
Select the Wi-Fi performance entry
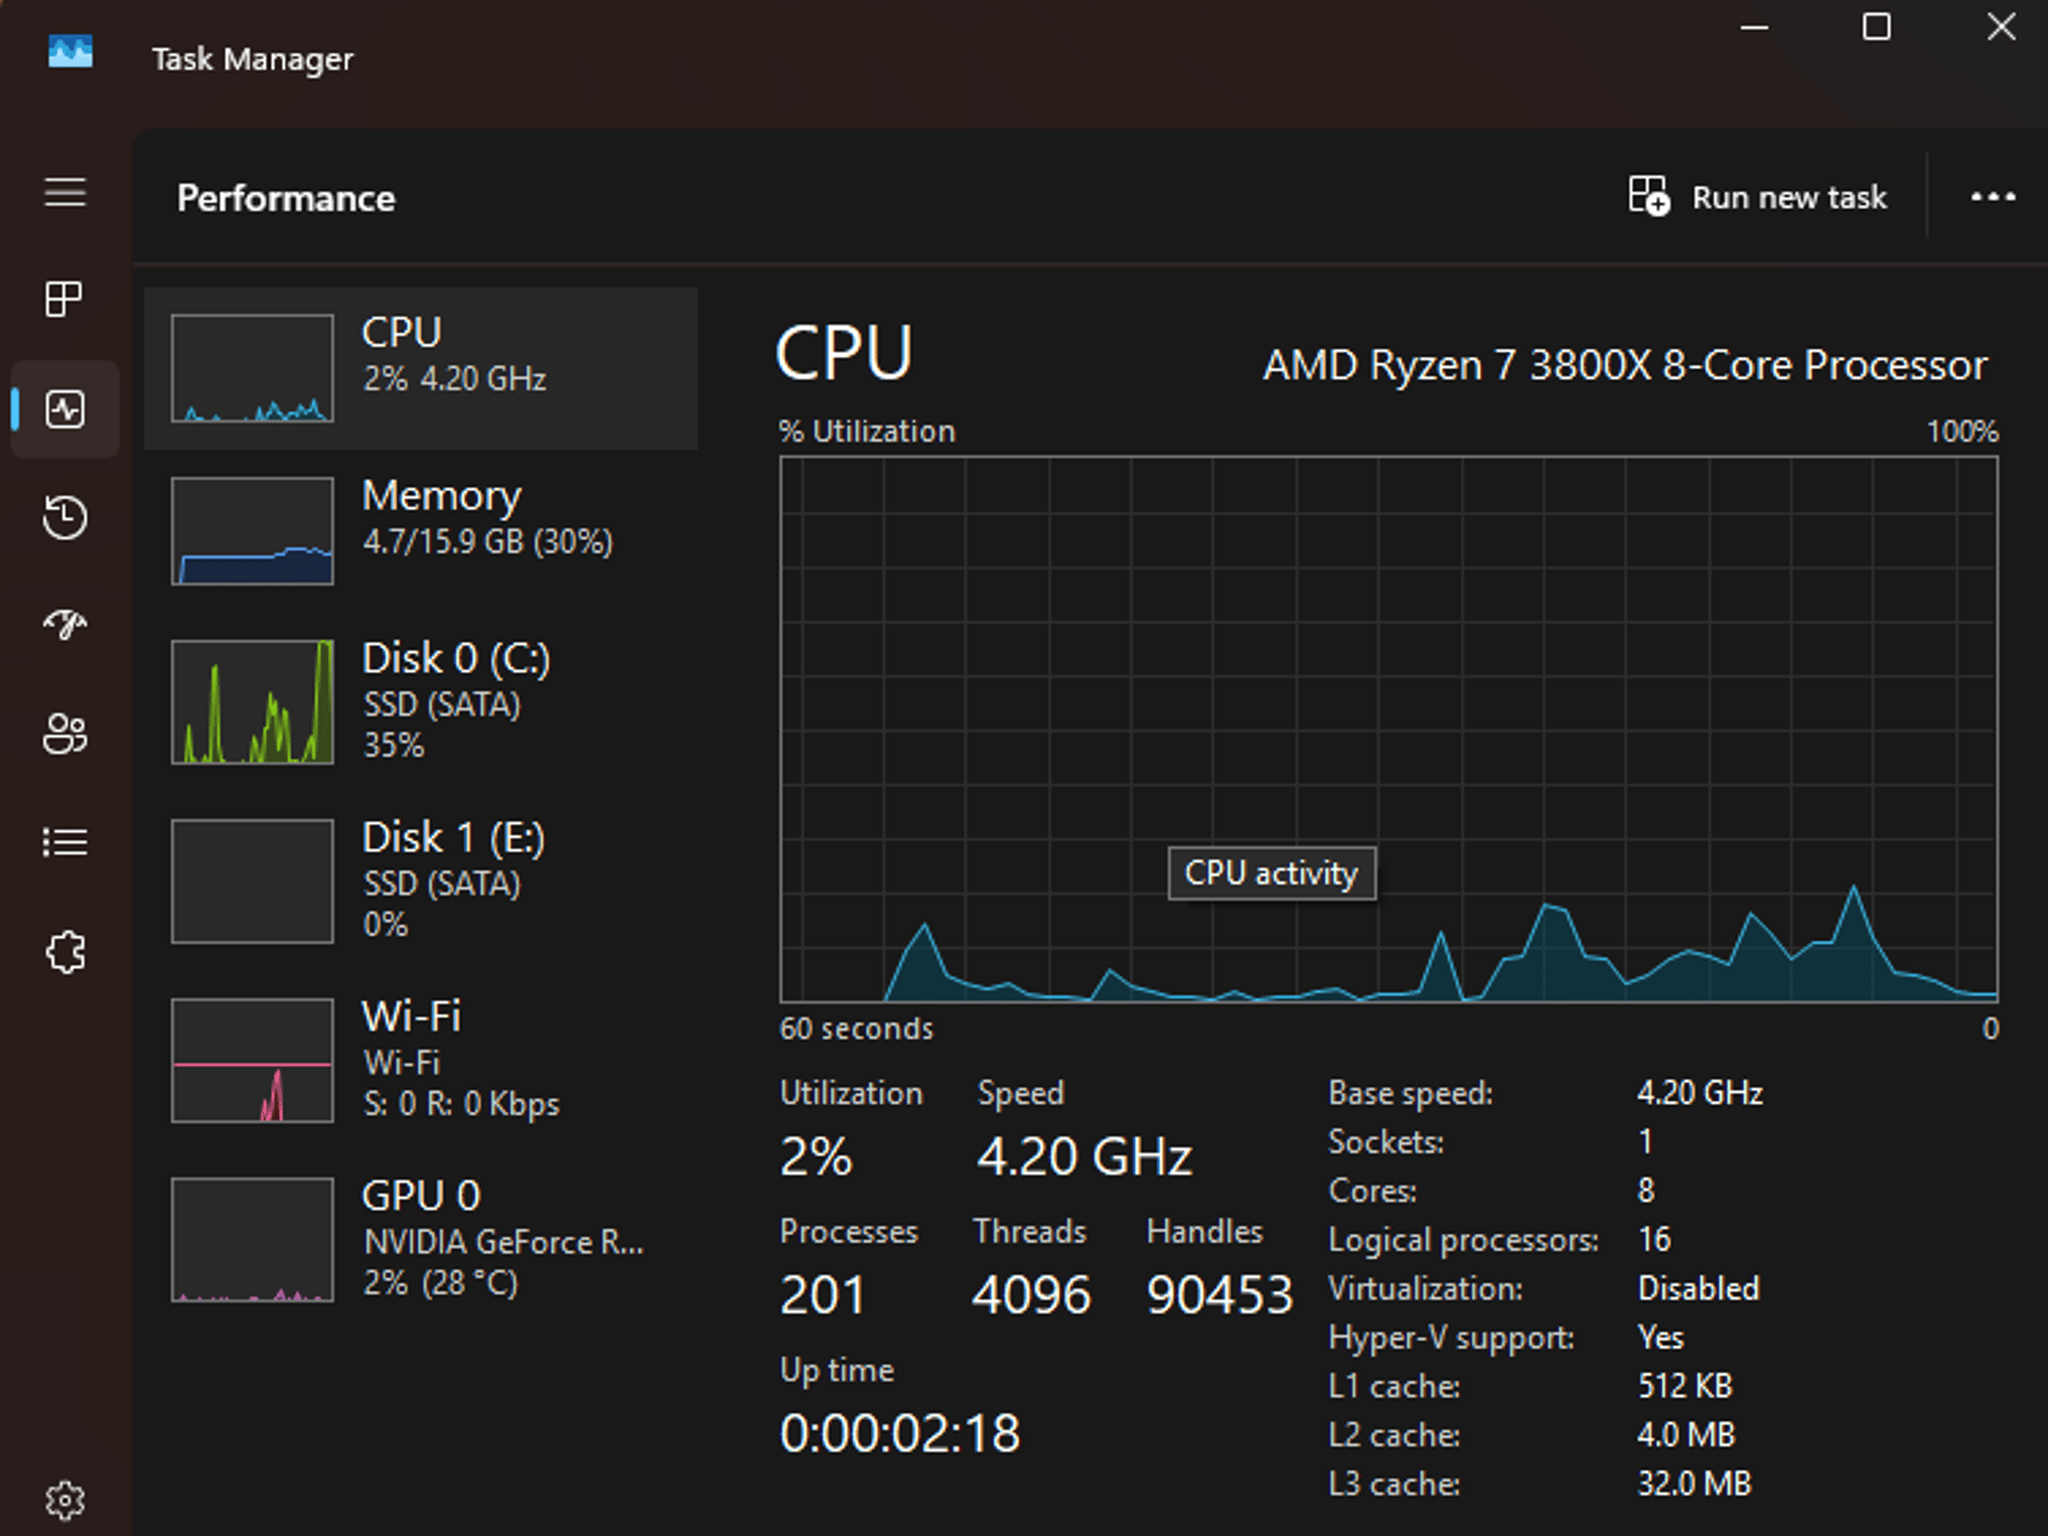pyautogui.click(x=421, y=1060)
